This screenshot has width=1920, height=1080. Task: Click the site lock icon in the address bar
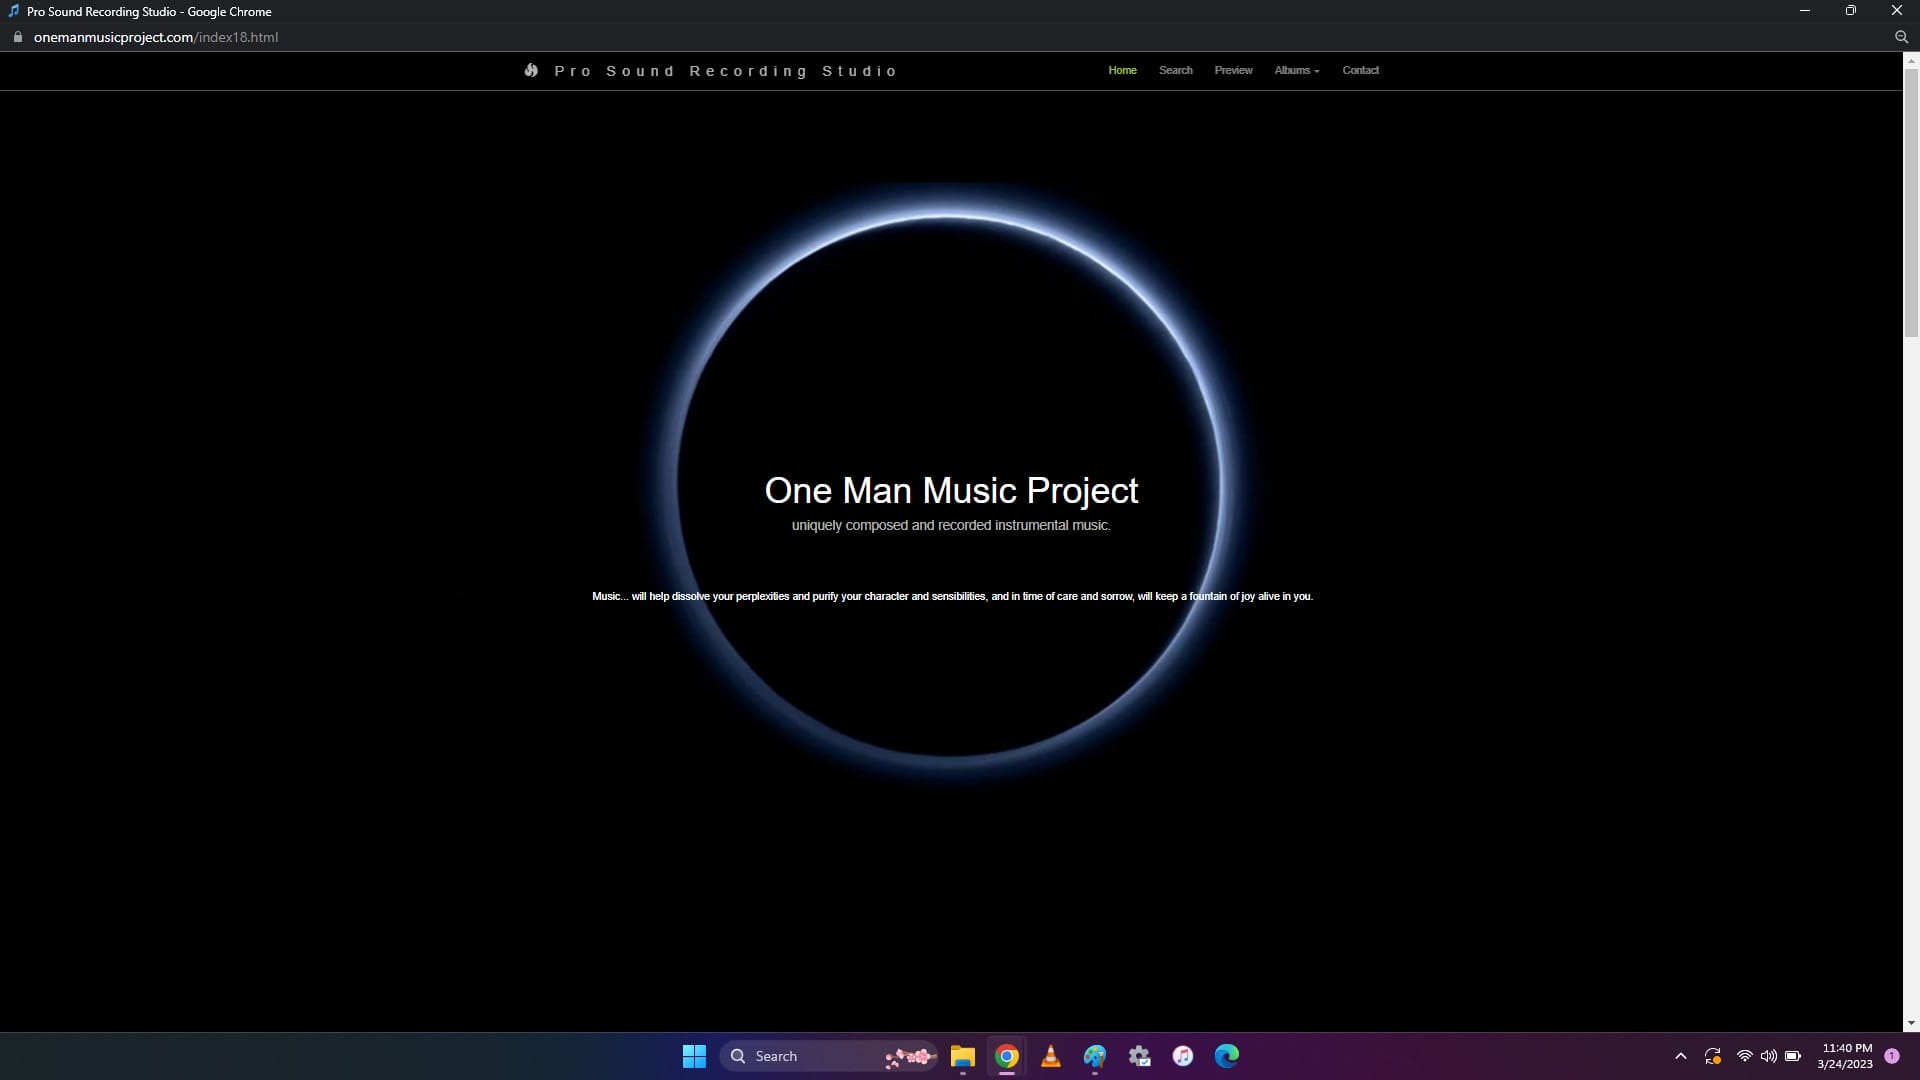(x=17, y=37)
